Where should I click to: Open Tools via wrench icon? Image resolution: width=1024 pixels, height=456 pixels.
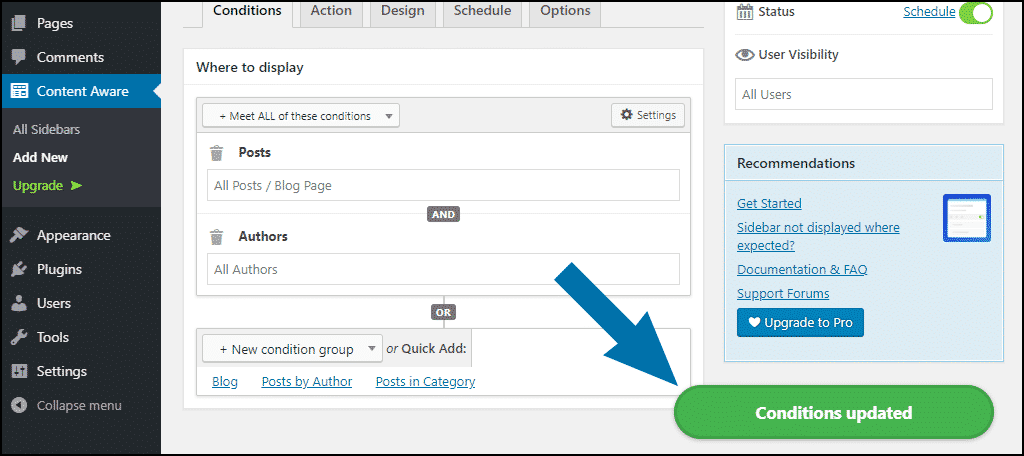tap(20, 337)
